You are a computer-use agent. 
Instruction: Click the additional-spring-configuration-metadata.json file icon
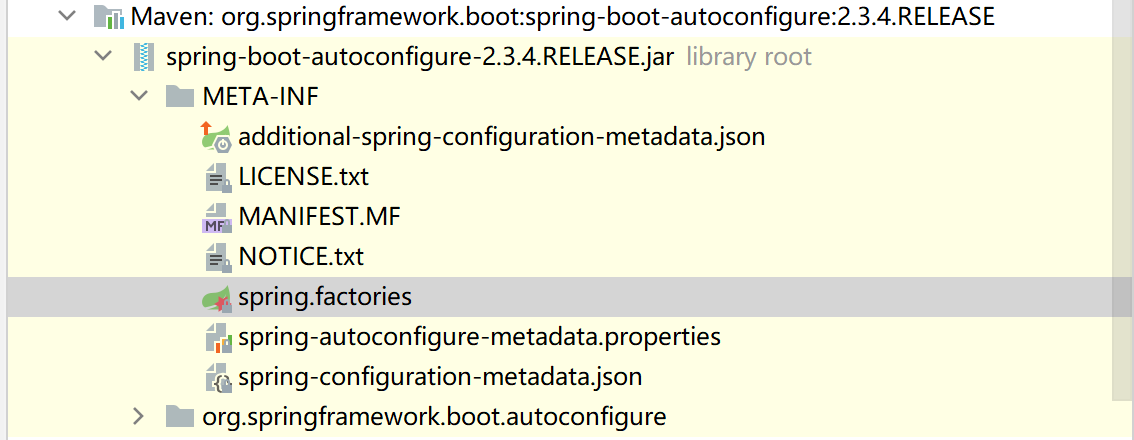coord(216,136)
